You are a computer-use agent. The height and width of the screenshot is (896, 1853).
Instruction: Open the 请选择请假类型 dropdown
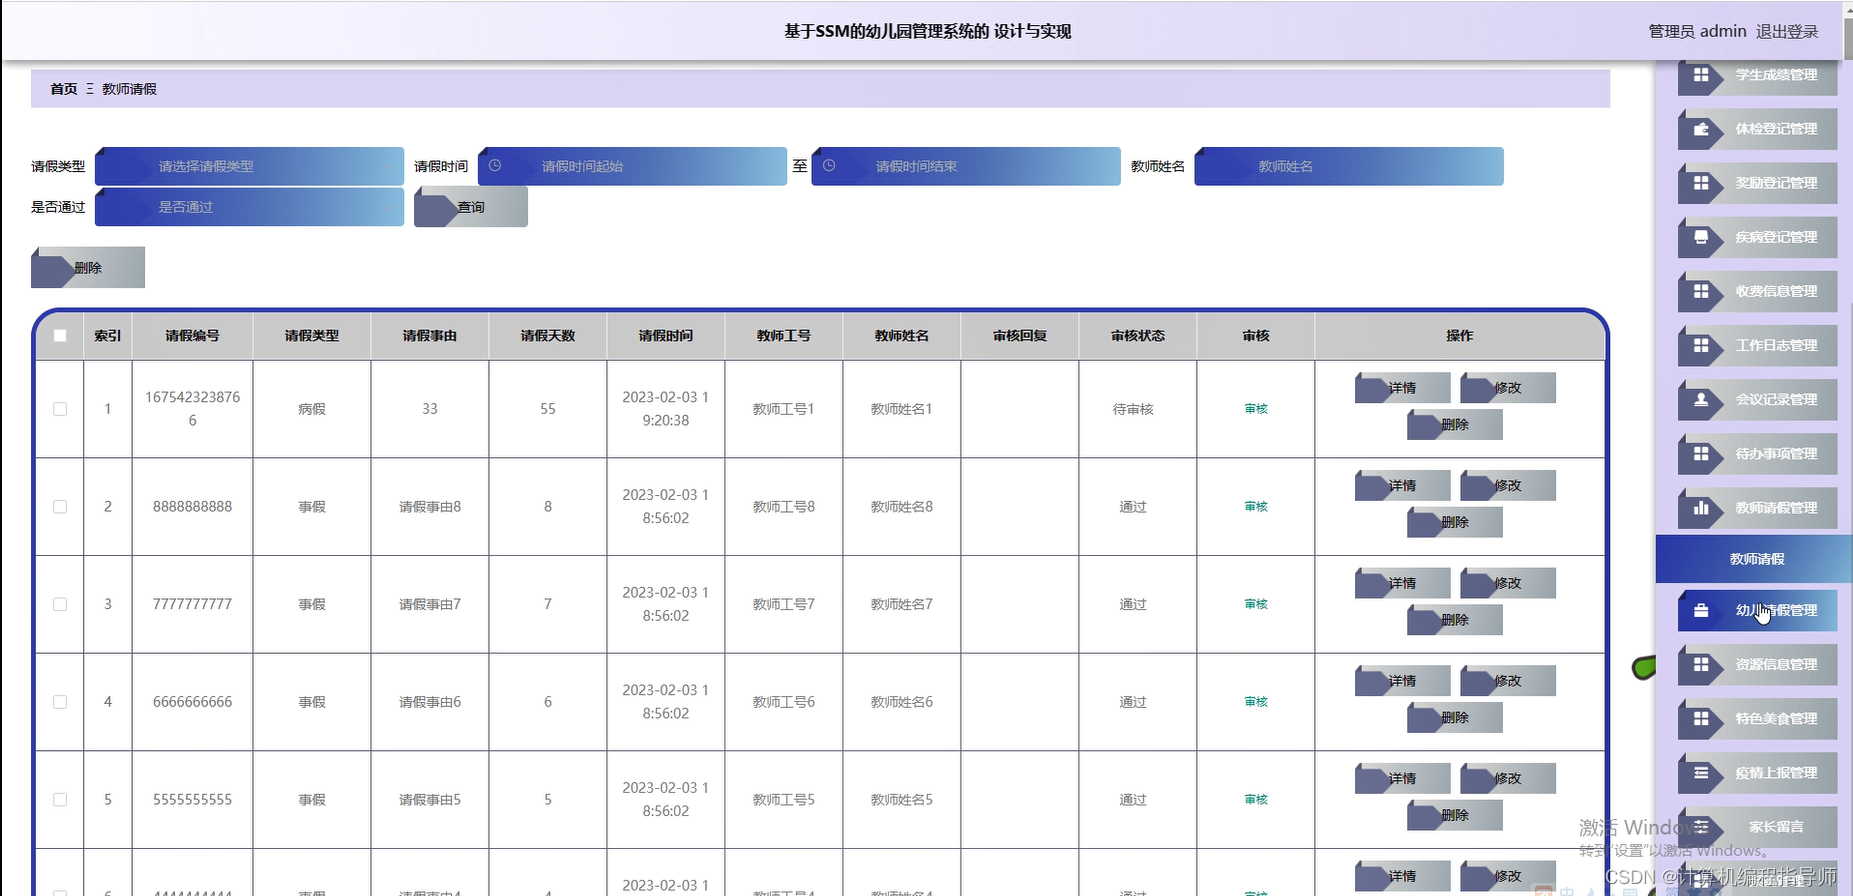[249, 166]
